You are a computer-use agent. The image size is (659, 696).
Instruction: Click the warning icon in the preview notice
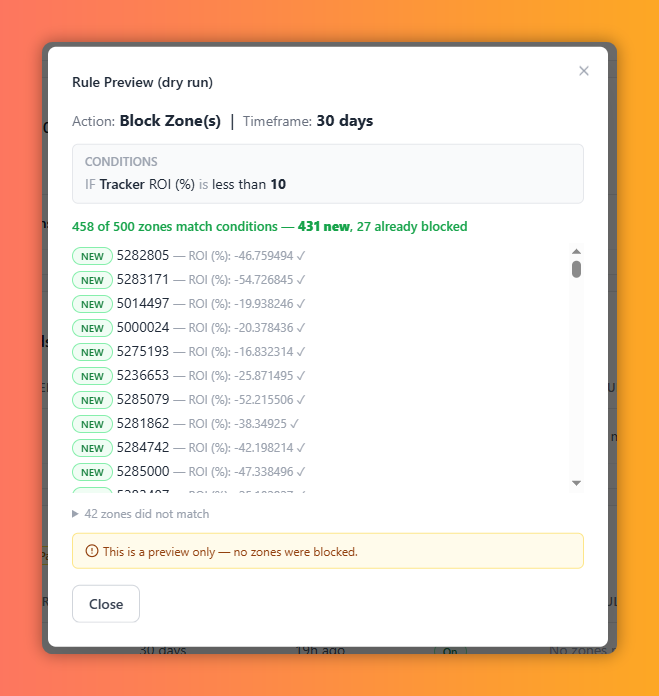(92, 551)
